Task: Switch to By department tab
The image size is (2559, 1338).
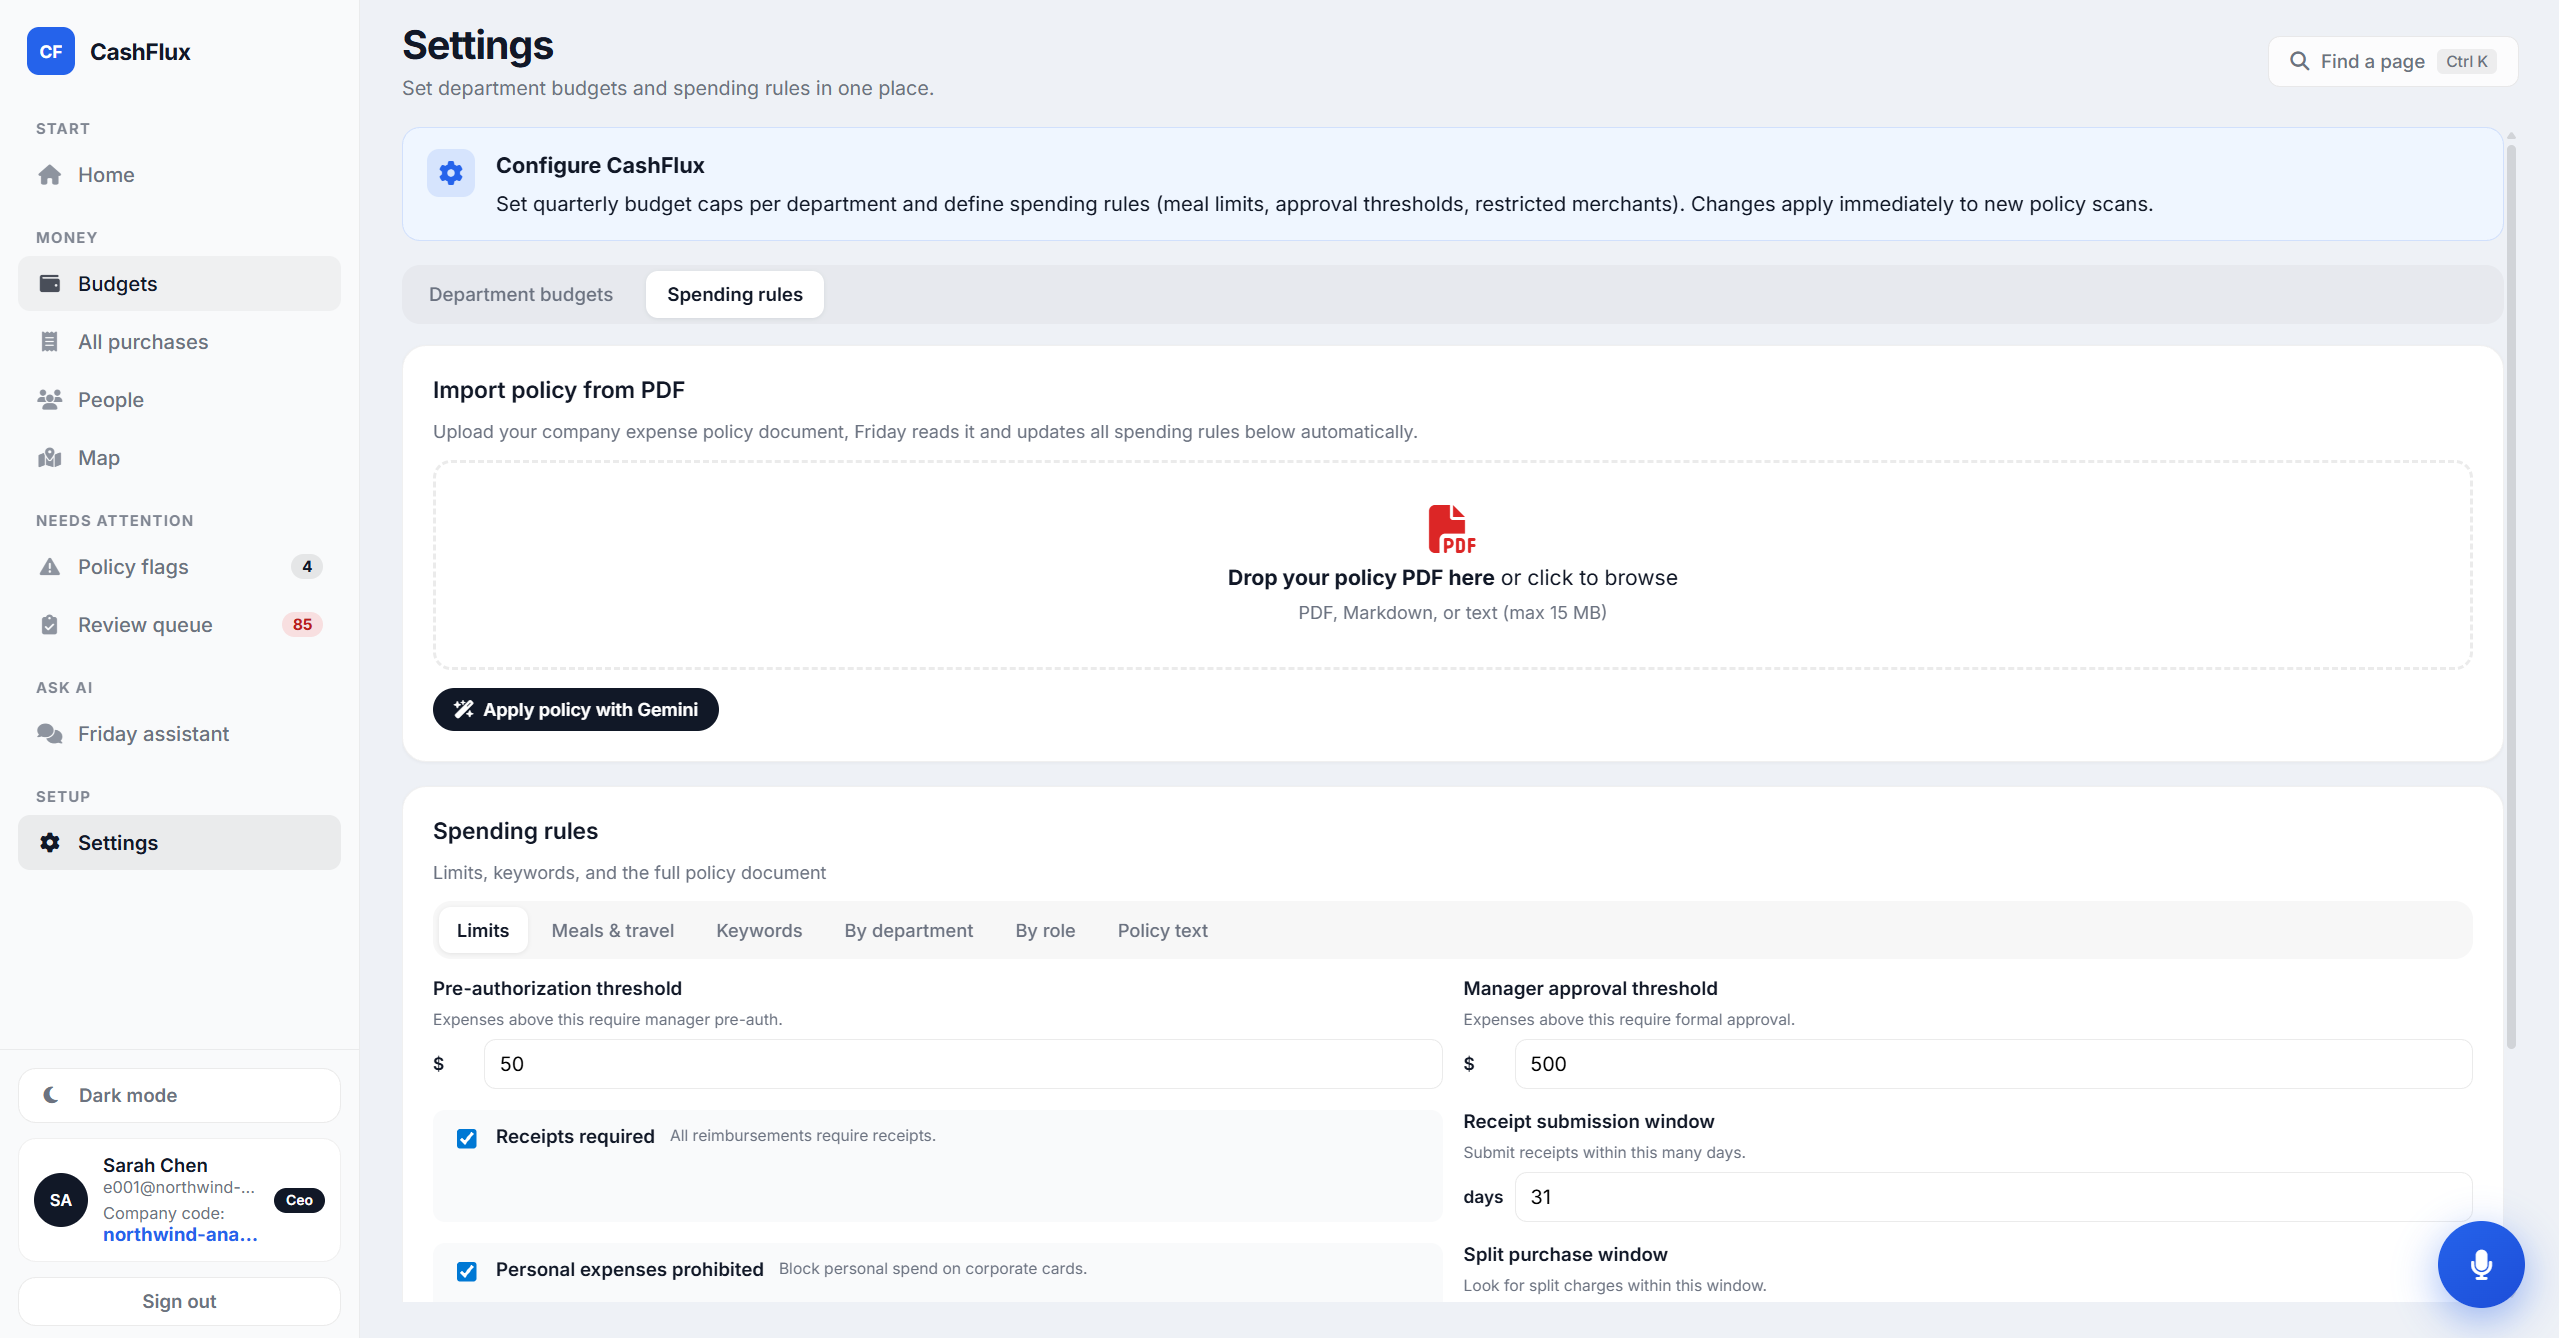Action: (x=908, y=930)
